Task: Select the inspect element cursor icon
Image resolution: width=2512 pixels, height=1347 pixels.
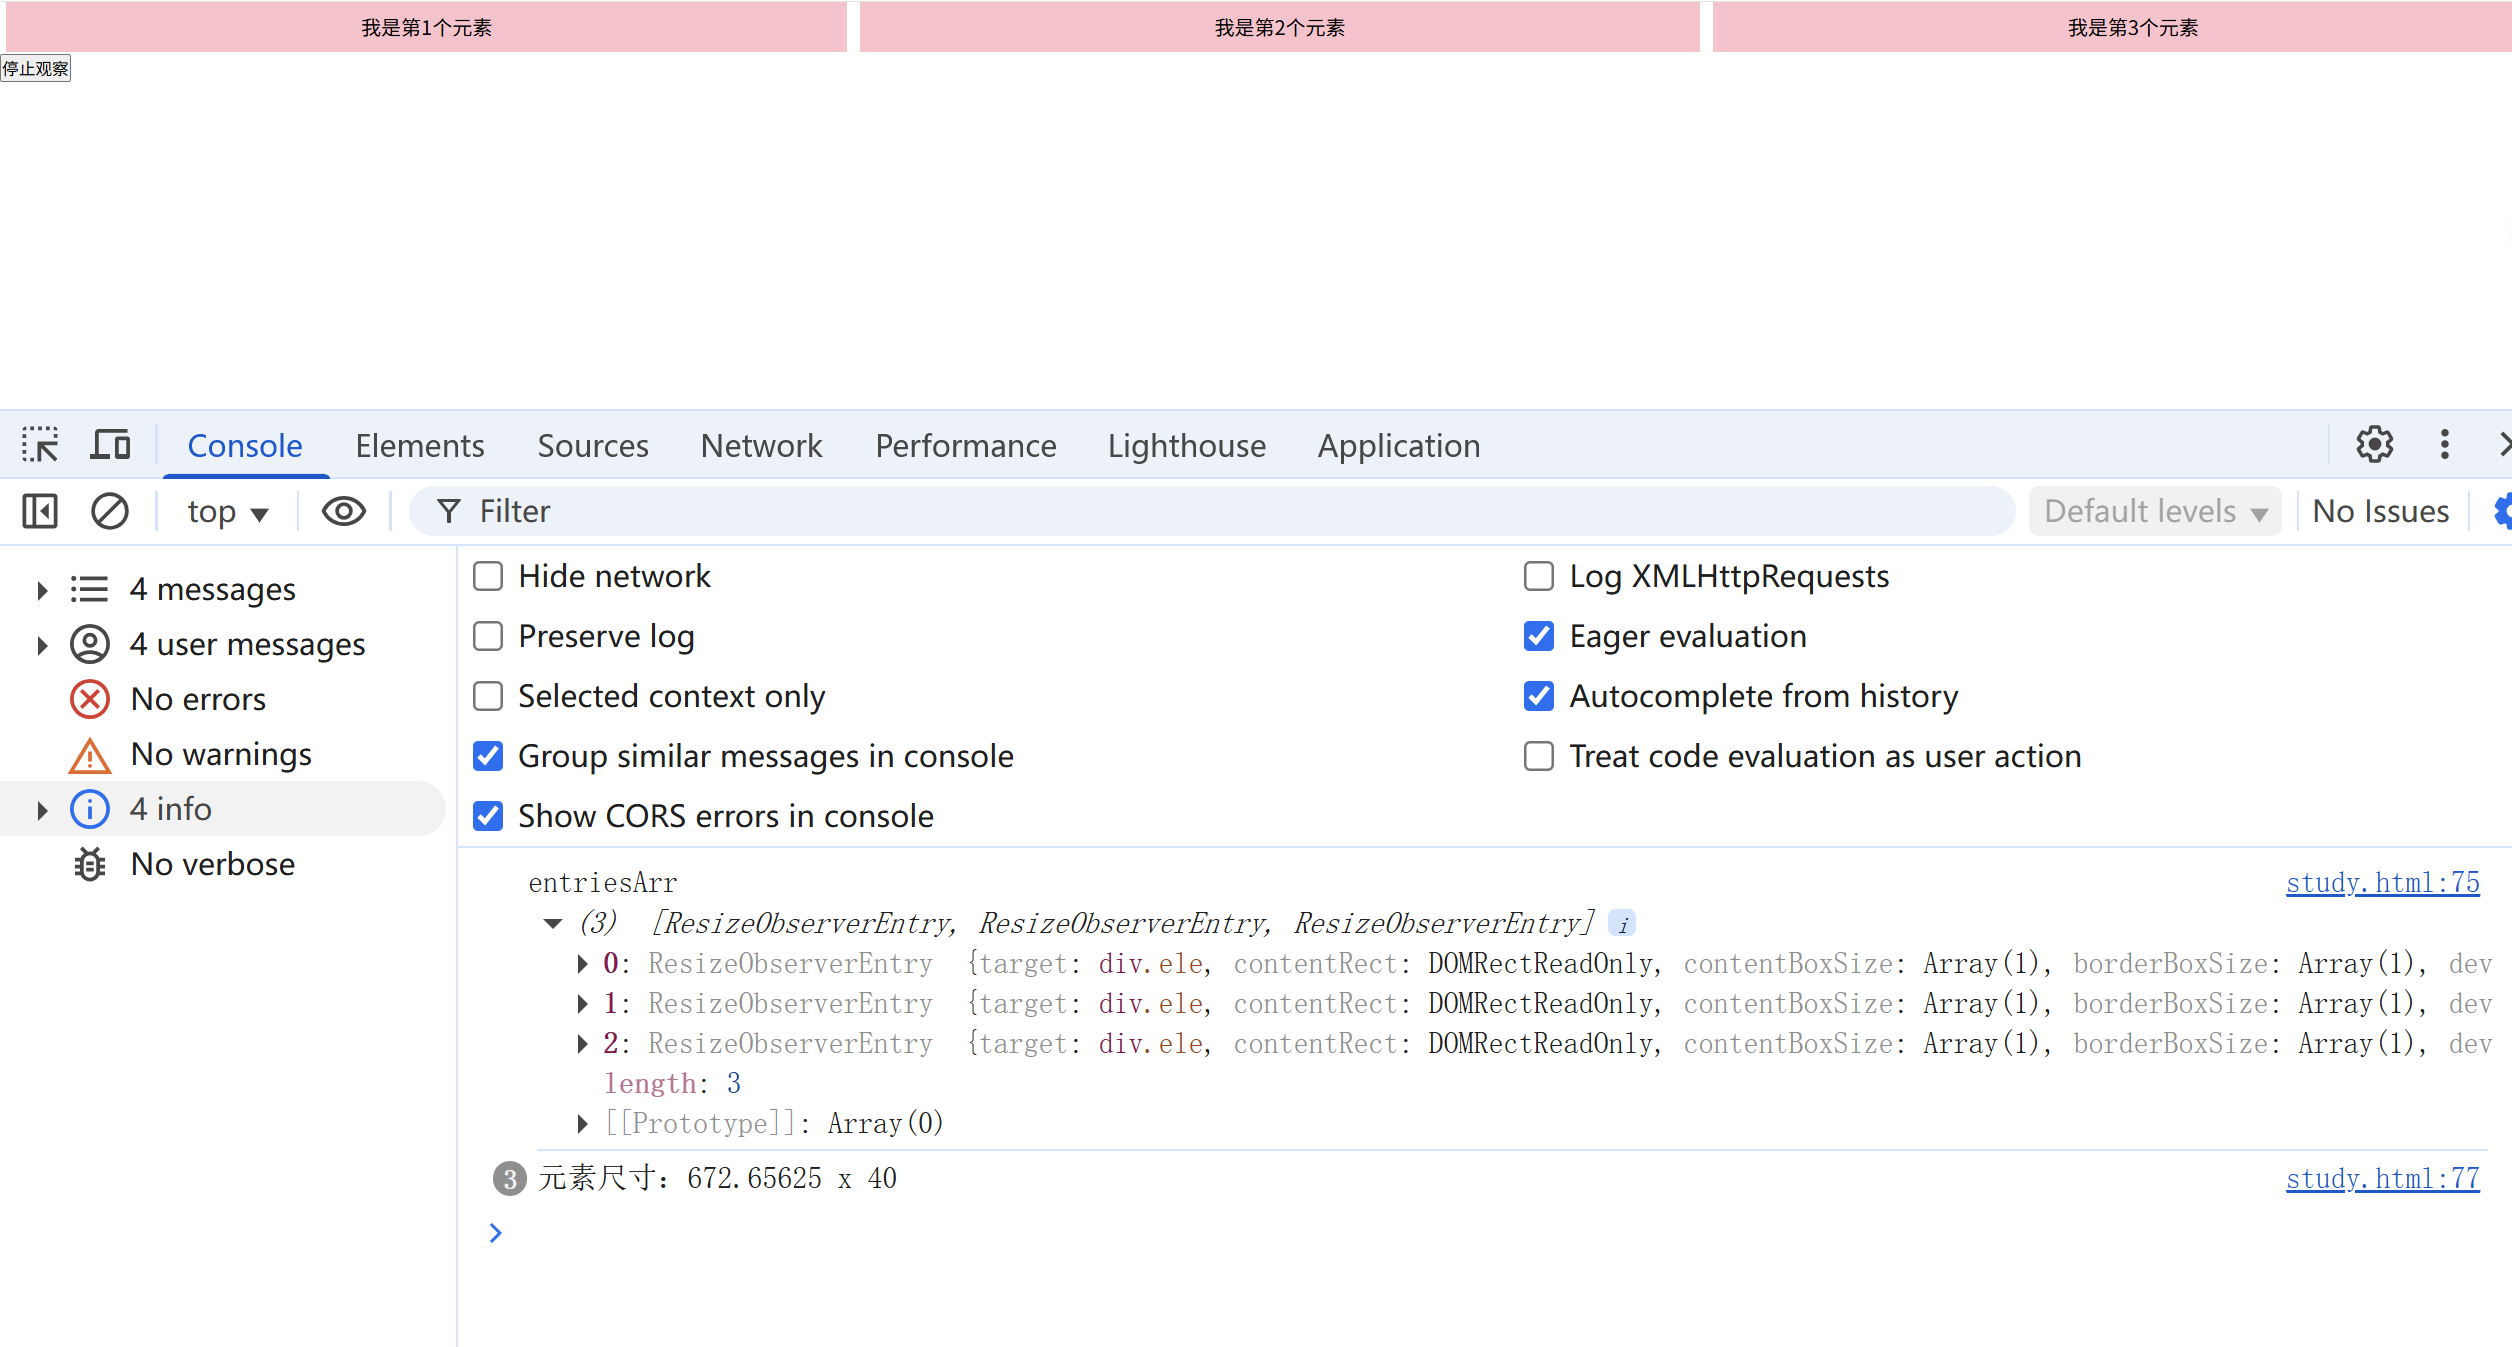Action: (39, 443)
